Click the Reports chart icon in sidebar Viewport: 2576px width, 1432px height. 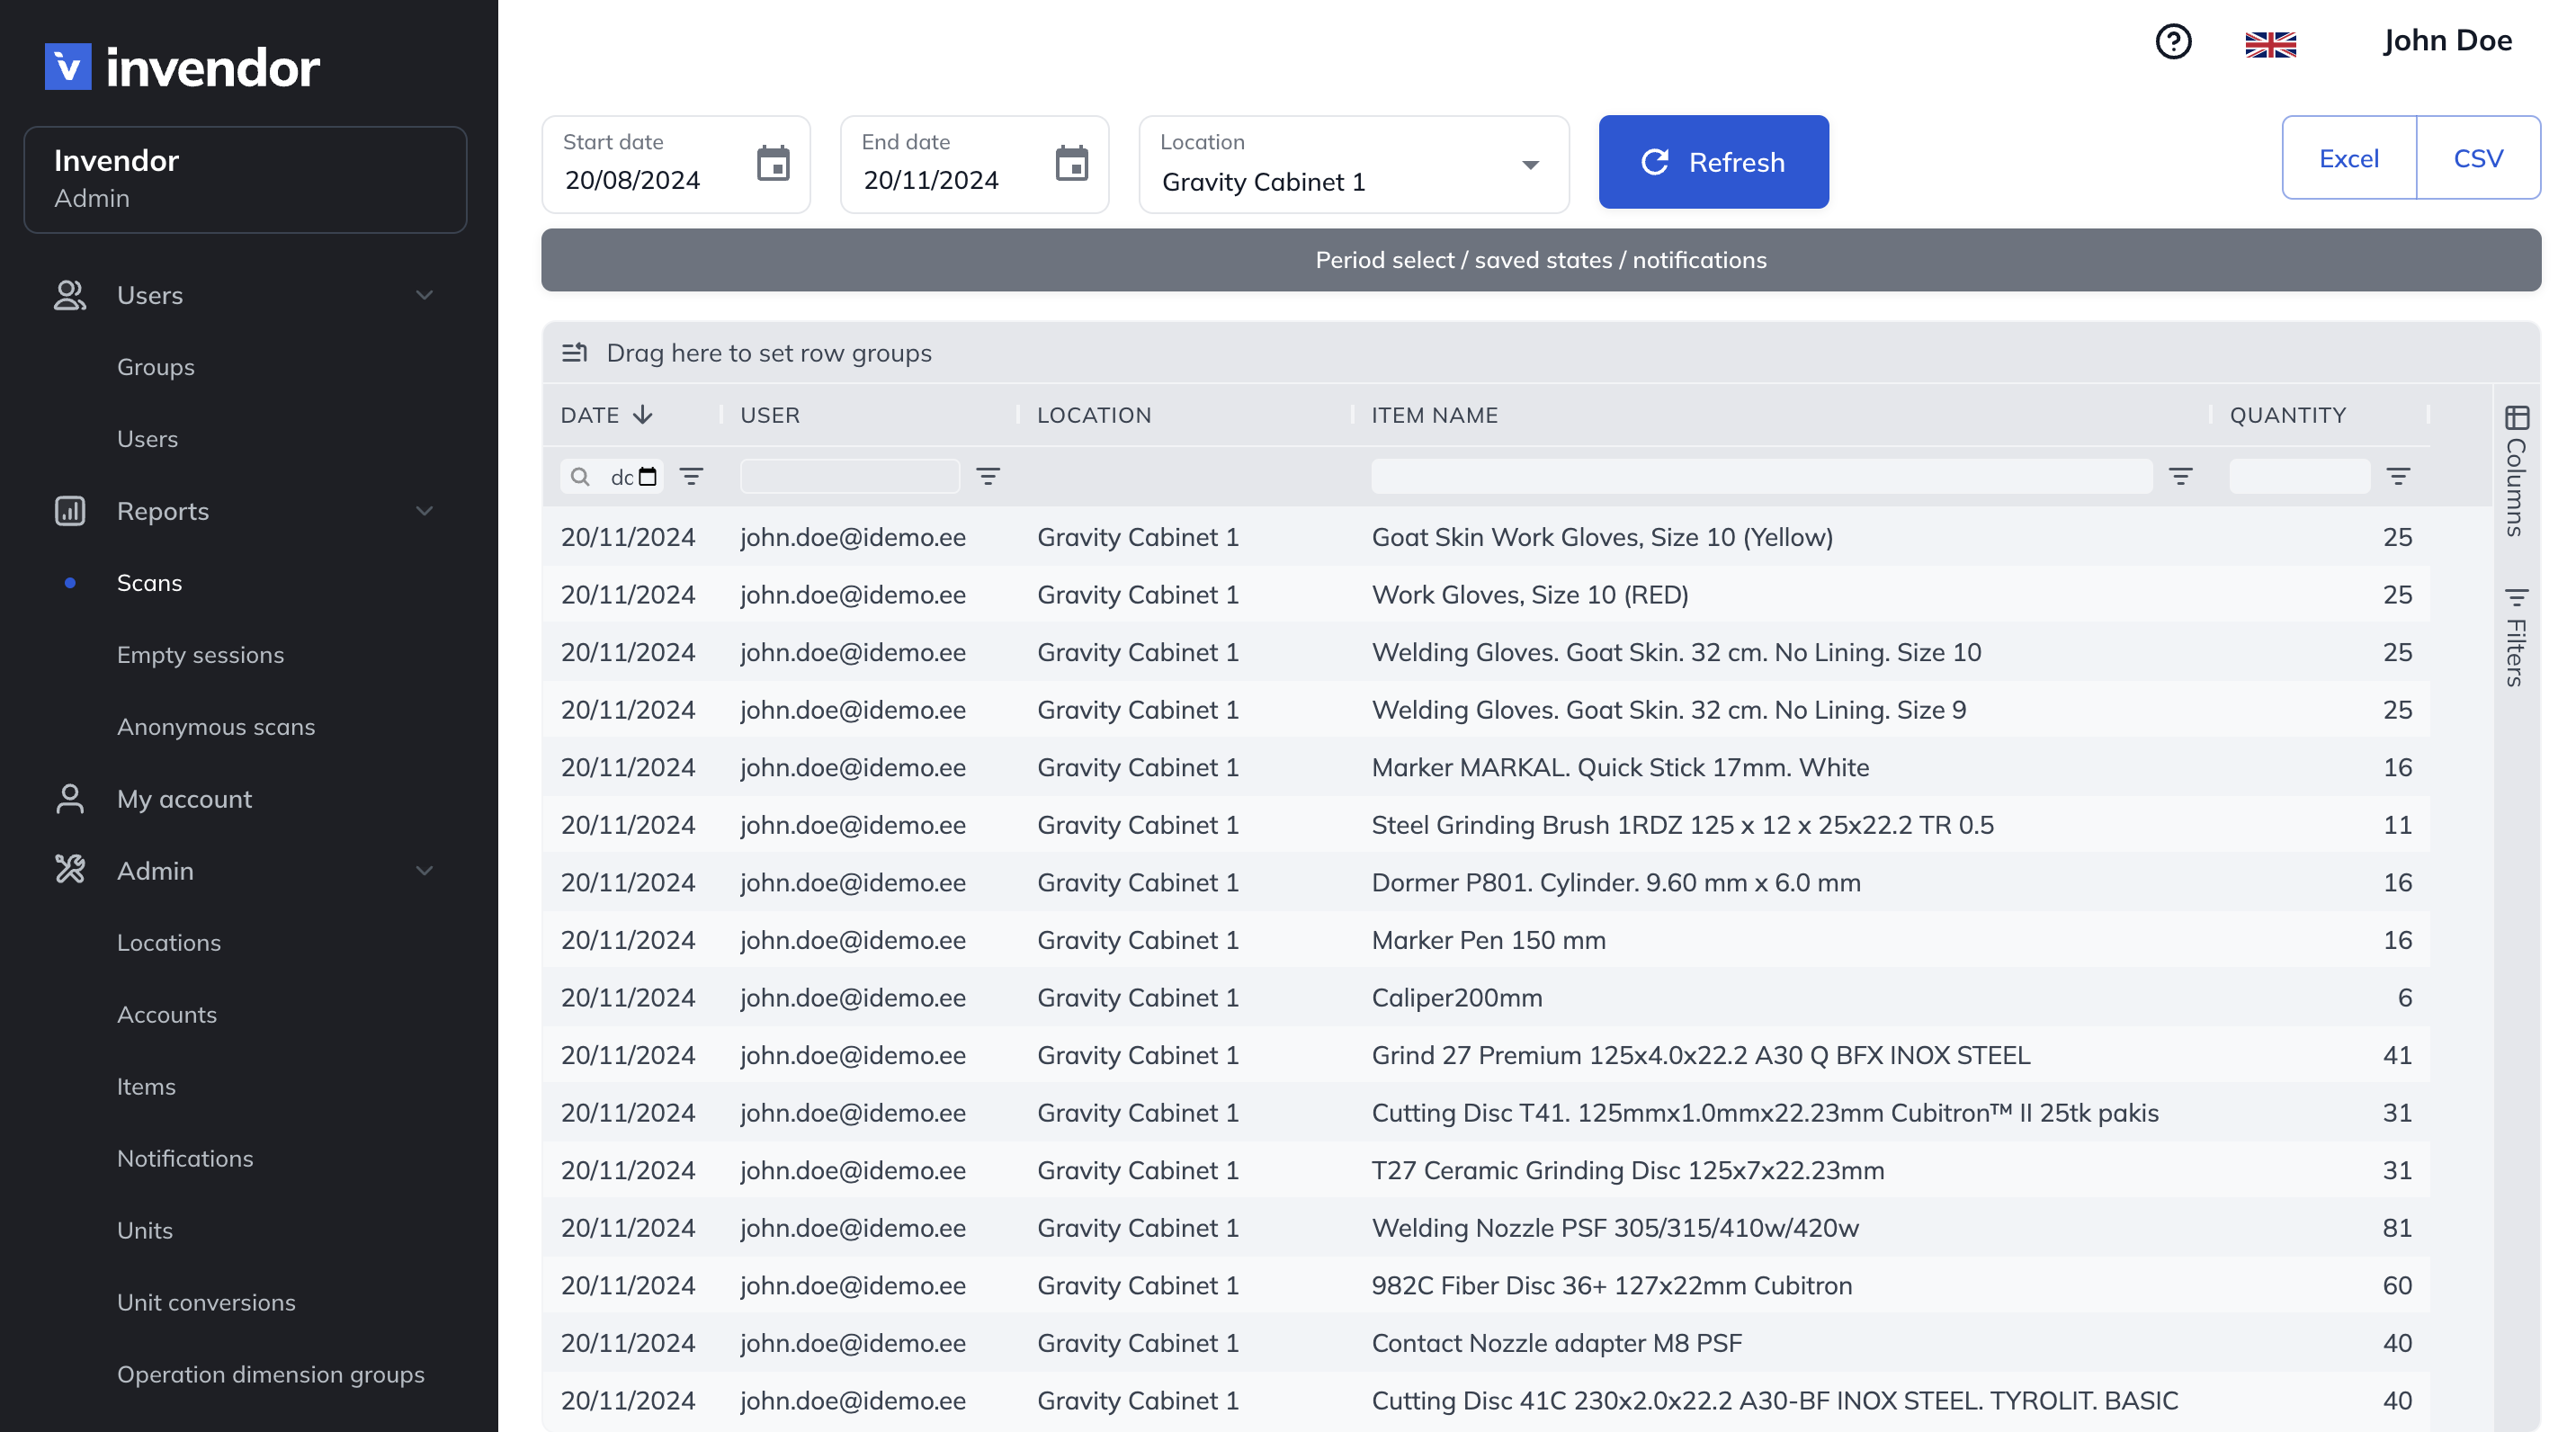tap(69, 511)
